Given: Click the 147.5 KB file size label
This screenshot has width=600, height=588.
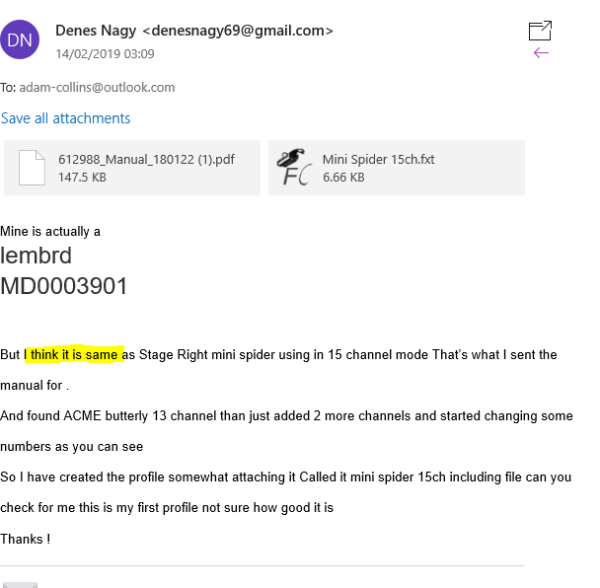Looking at the screenshot, I should (82, 177).
